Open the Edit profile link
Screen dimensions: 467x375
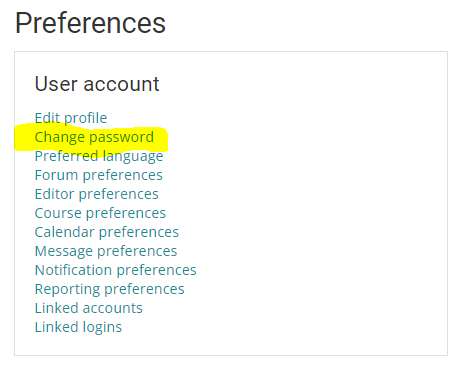point(71,118)
